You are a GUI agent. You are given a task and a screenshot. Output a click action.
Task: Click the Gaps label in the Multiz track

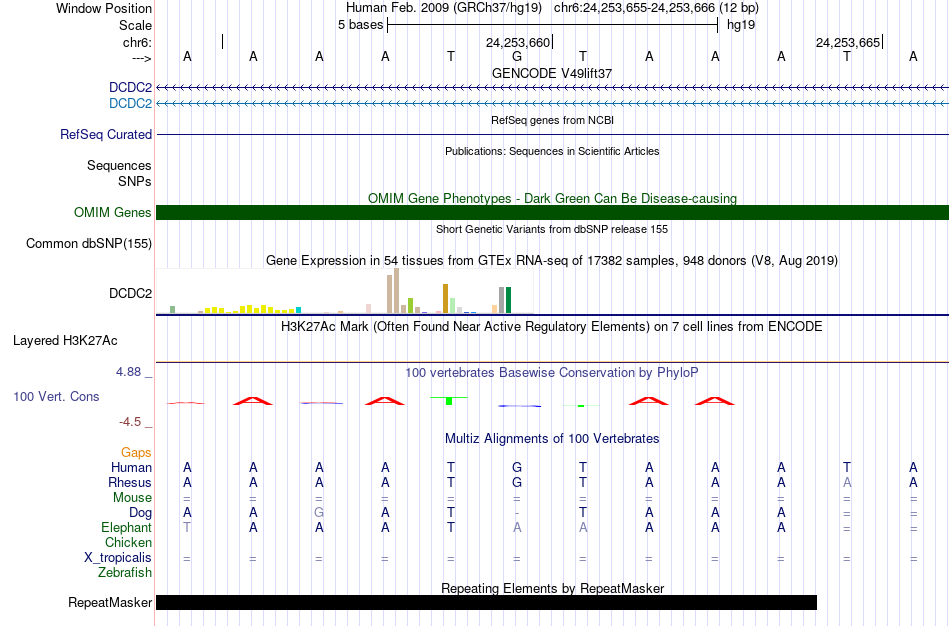pyautogui.click(x=136, y=453)
